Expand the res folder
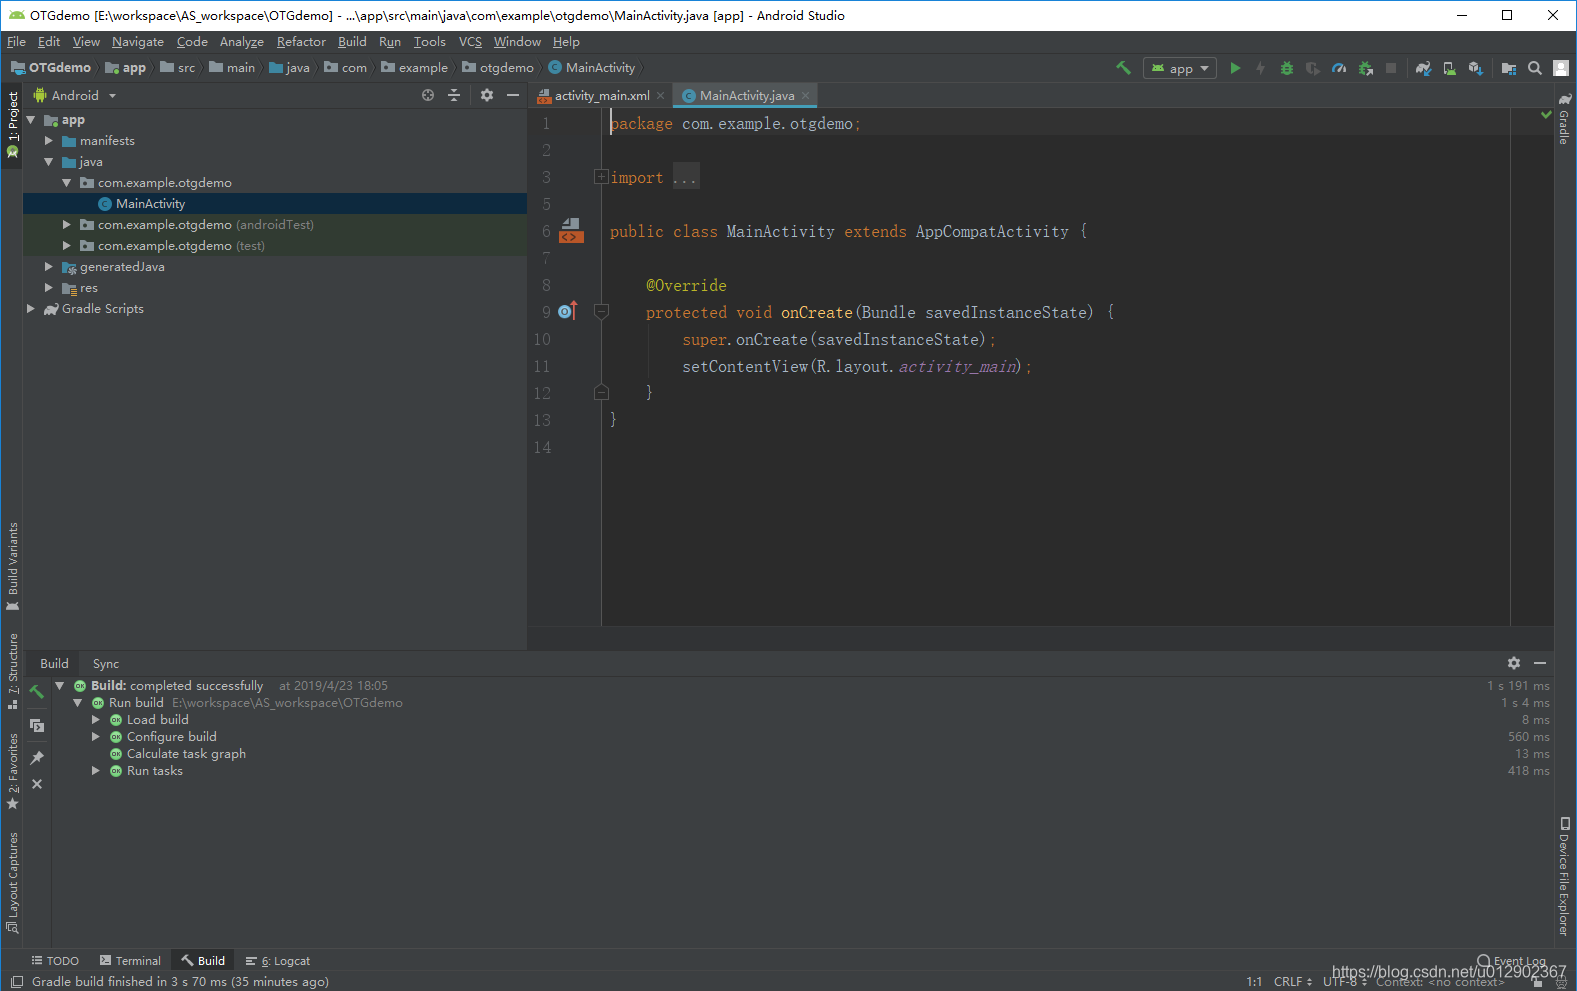Image resolution: width=1577 pixels, height=991 pixels. [x=49, y=288]
